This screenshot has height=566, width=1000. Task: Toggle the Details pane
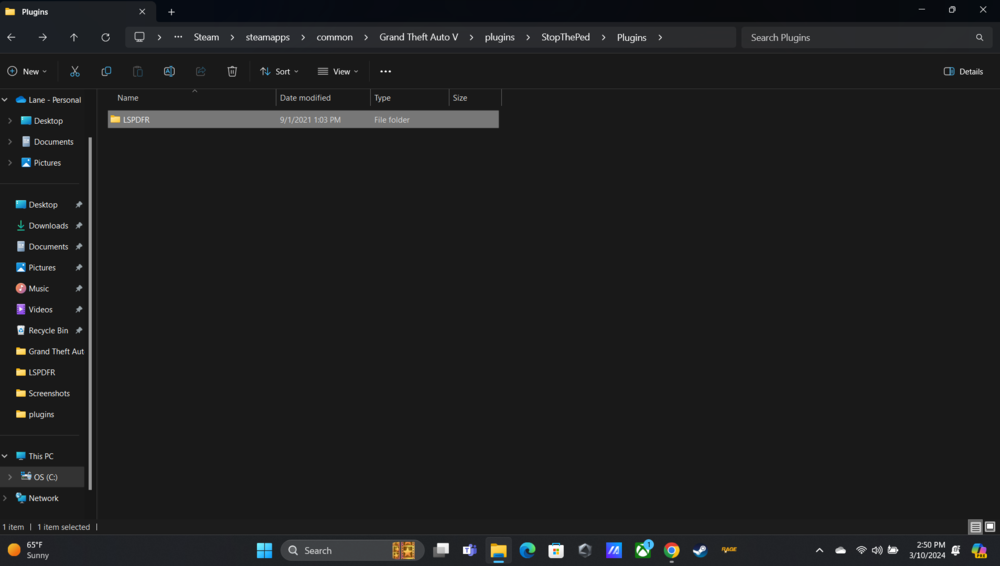click(x=963, y=71)
